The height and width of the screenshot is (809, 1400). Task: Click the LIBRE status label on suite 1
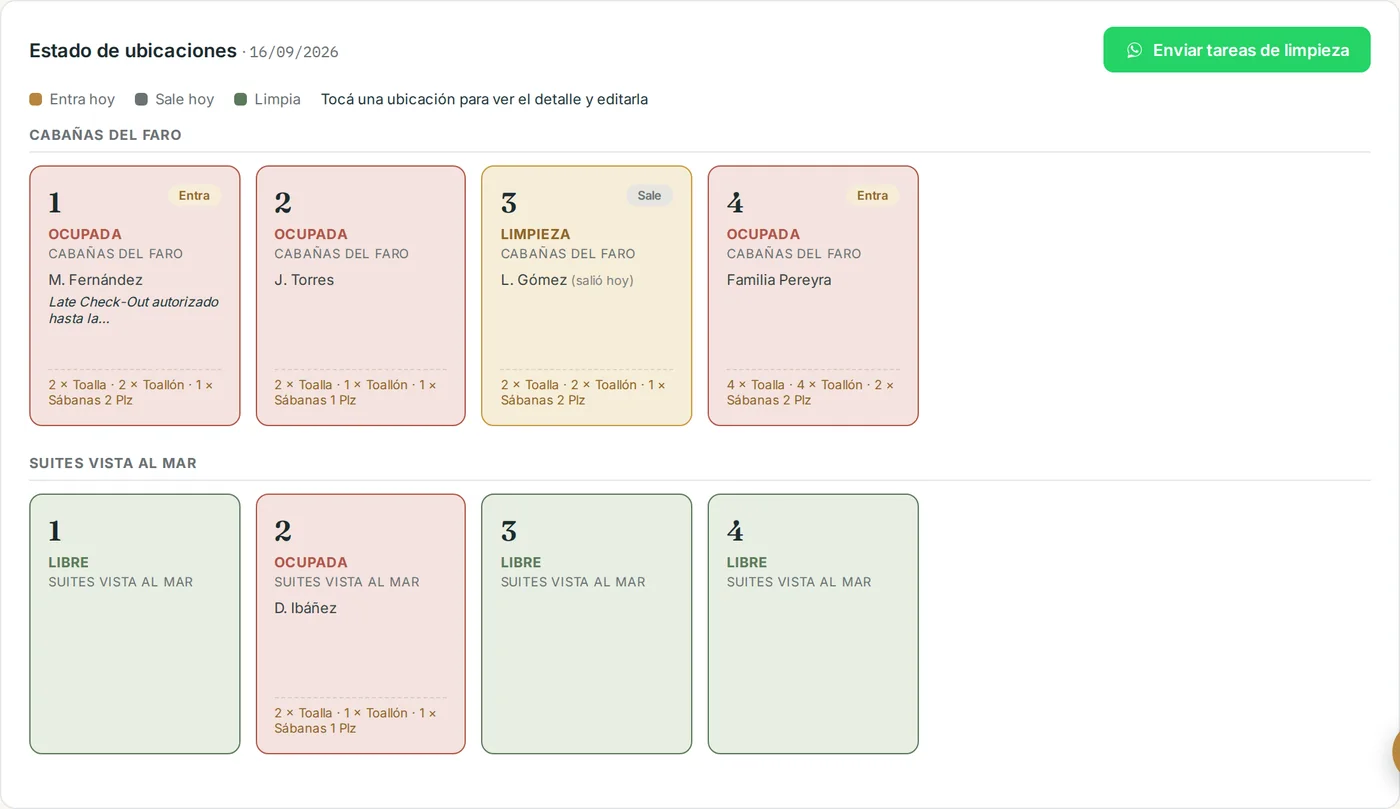point(69,562)
